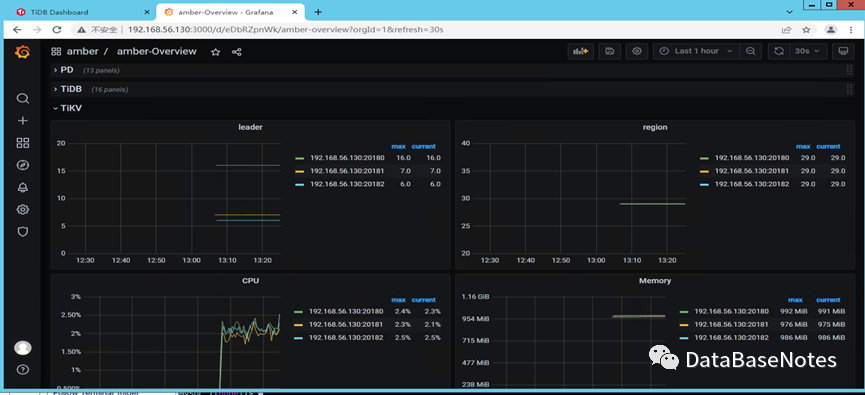The image size is (865, 395).
Task: Click the amber-Overview dashboard title
Action: pos(157,51)
